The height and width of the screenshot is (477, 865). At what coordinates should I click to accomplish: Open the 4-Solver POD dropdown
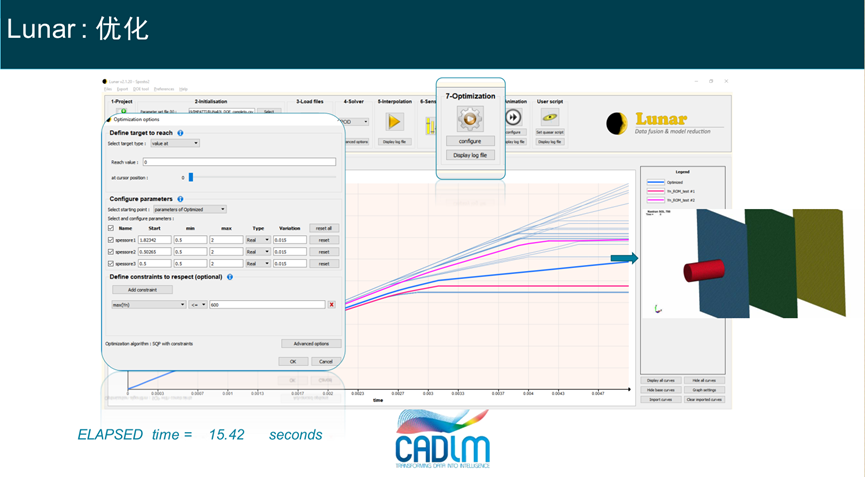point(354,122)
